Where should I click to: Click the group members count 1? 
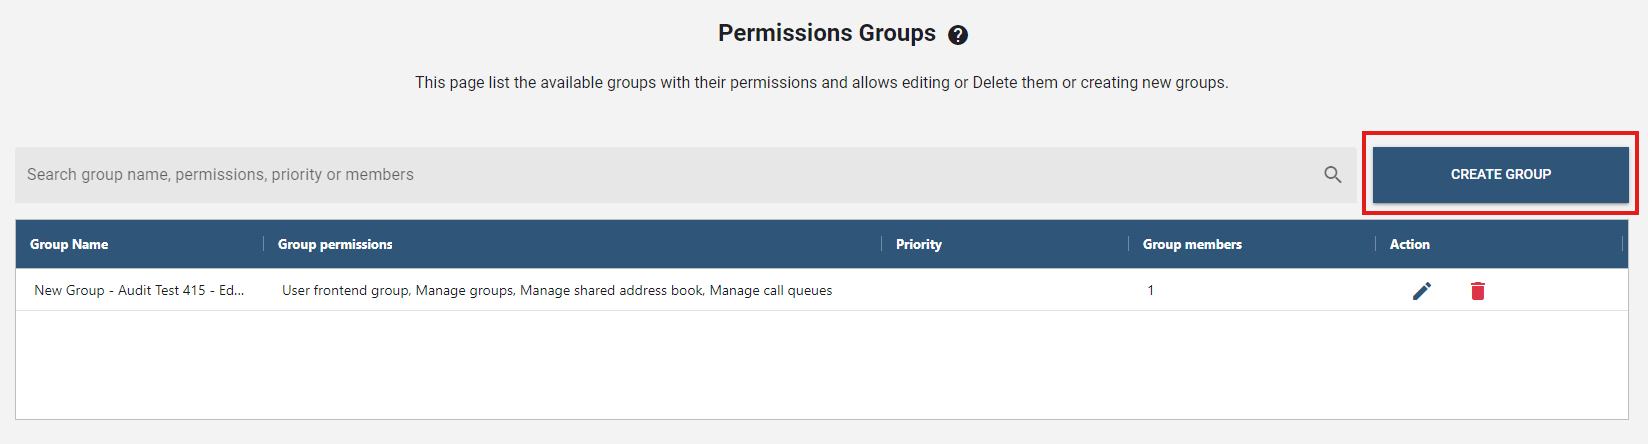click(1150, 291)
